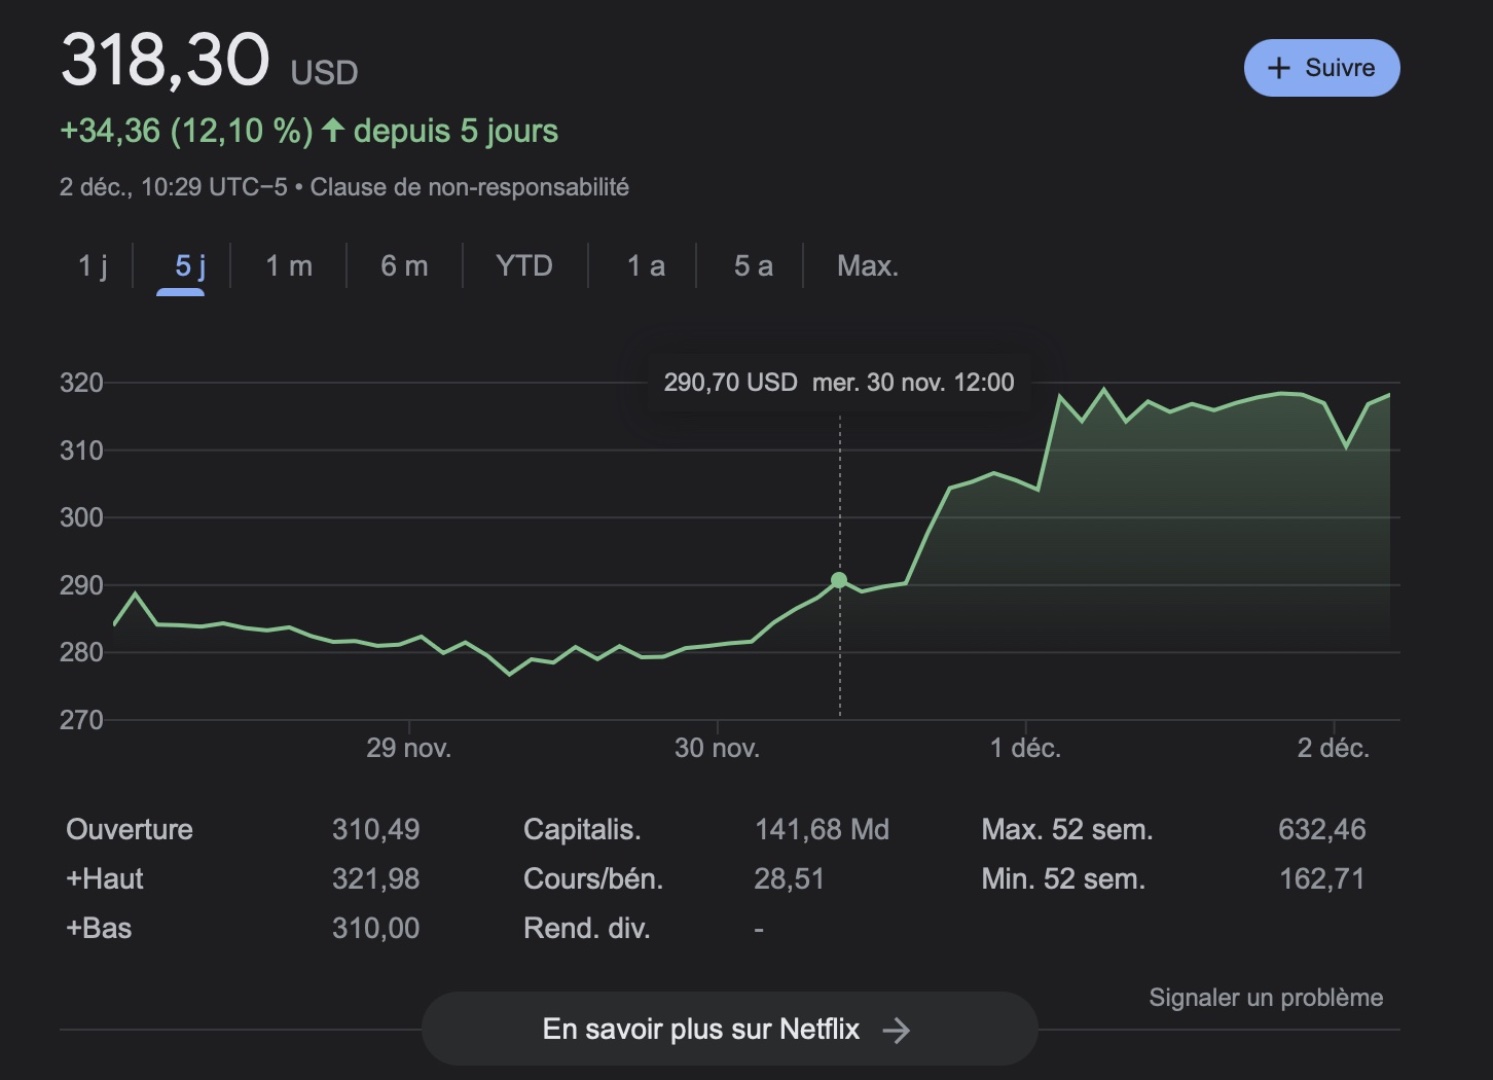Screen dimensions: 1493x1080
Task: Select the 1 j time range tab
Action: pos(92,266)
